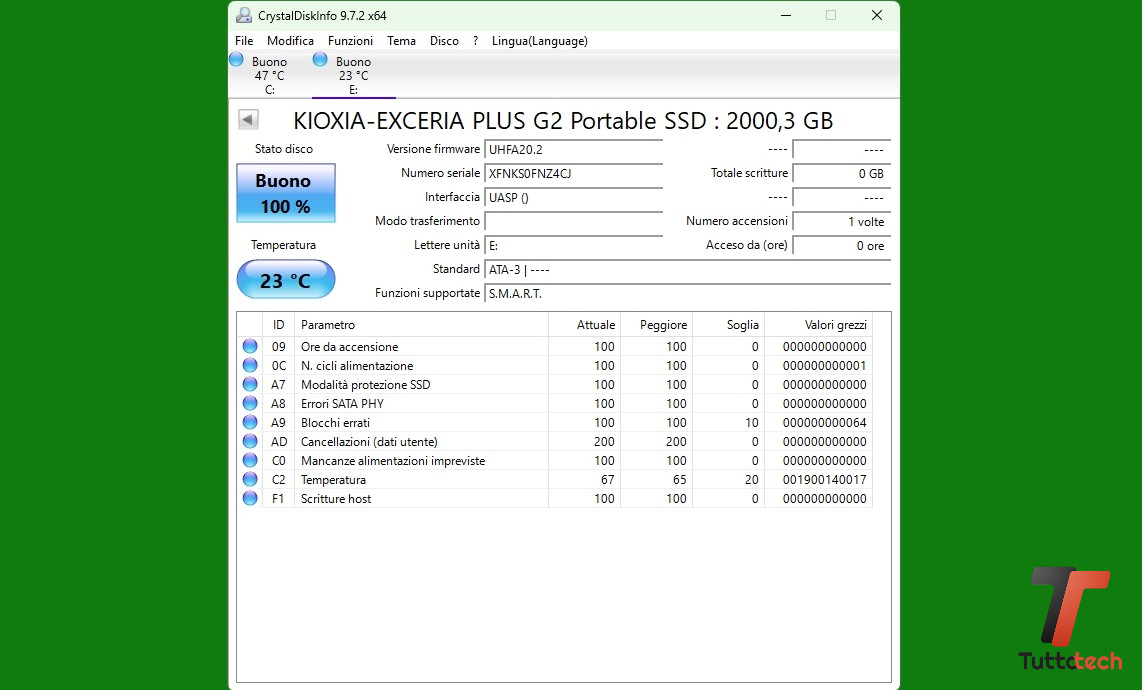Click the "Blocchi errati" parameter text
The image size is (1142, 690).
[x=336, y=423]
